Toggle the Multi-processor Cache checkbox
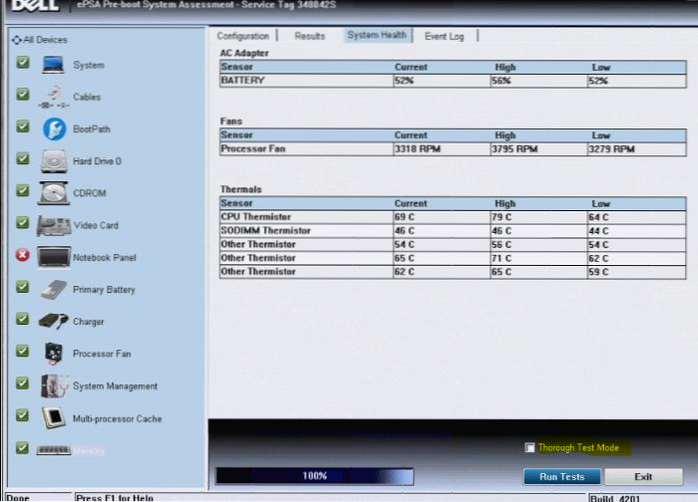The width and height of the screenshot is (698, 502). [22, 417]
